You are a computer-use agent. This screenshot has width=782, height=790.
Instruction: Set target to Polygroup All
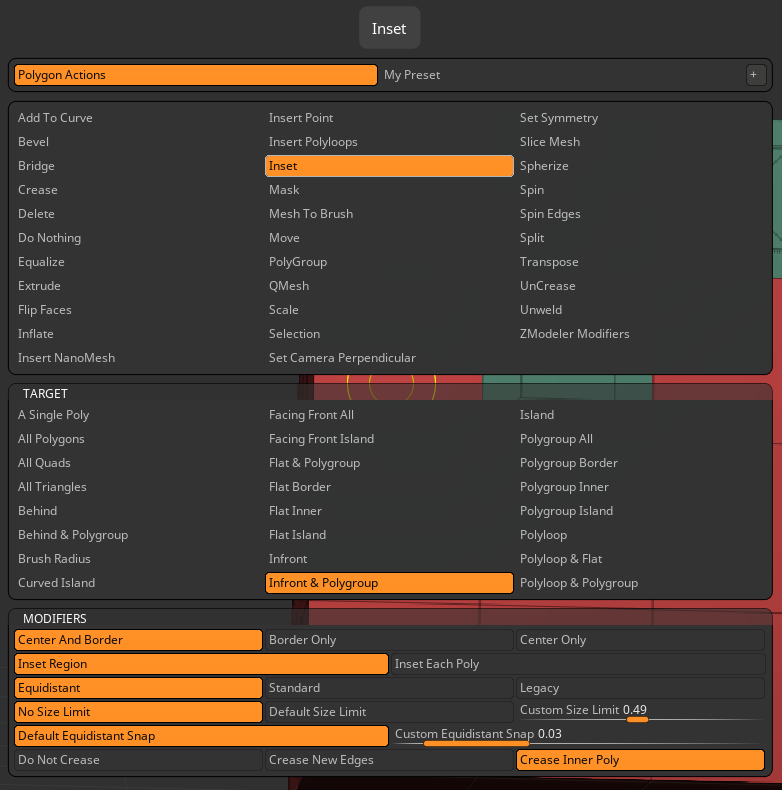tap(556, 439)
